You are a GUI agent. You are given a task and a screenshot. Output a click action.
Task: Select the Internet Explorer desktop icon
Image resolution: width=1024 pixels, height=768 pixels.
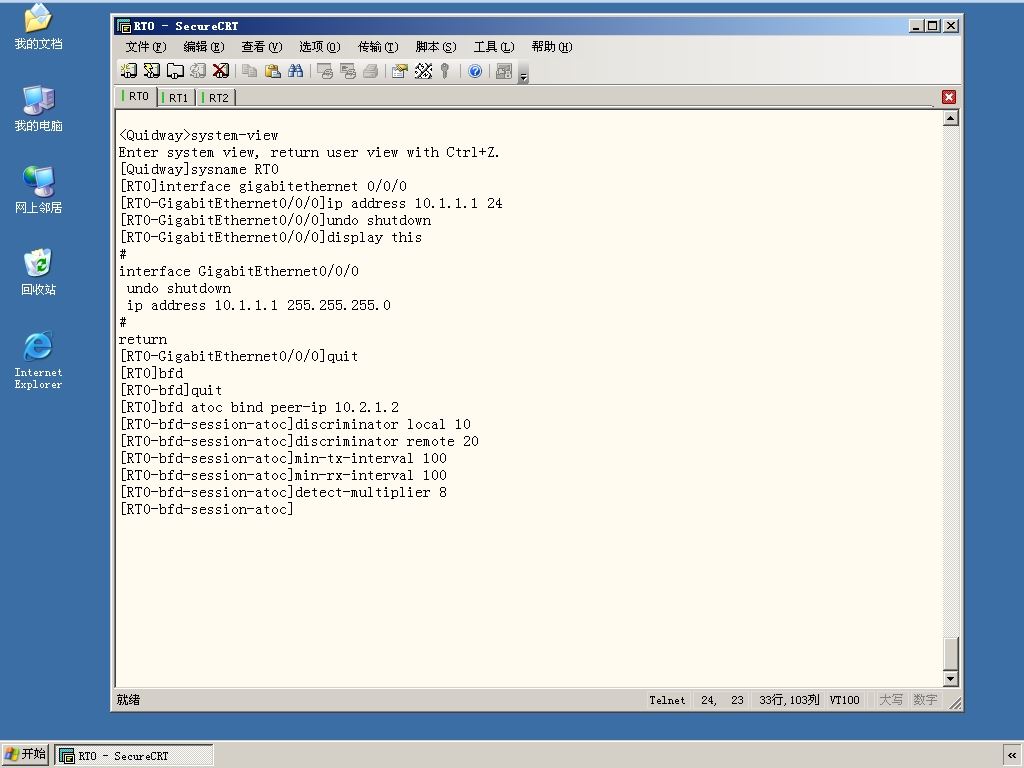point(38,360)
